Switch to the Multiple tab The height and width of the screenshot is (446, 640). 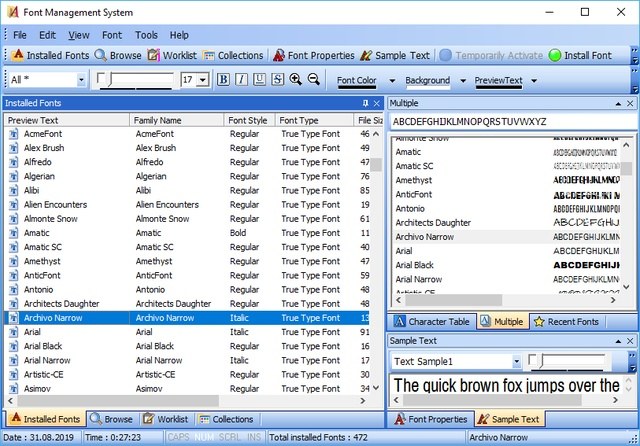click(x=502, y=322)
